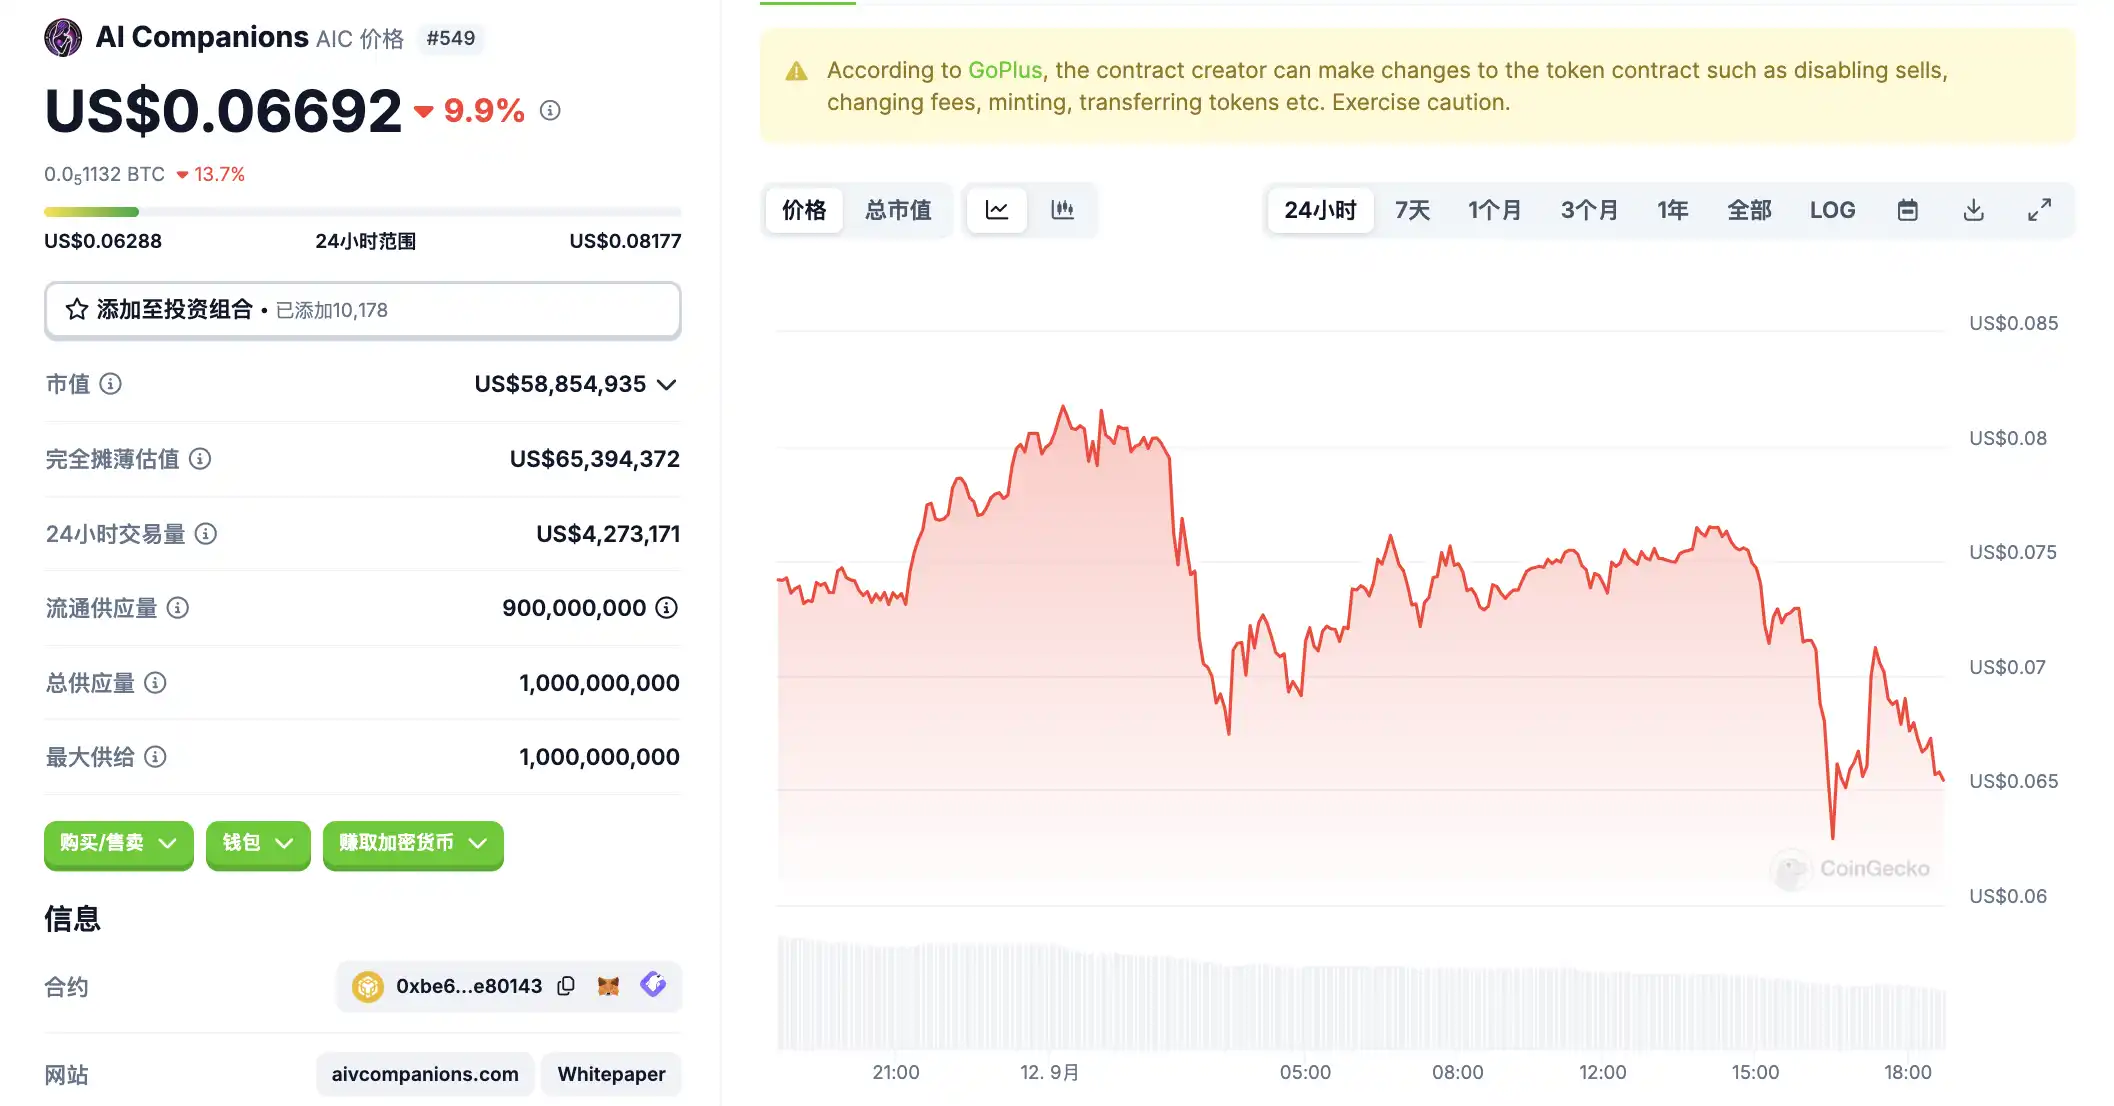Click the 24小时范围 price range bar
Image resolution: width=2114 pixels, height=1106 pixels.
pos(362,212)
